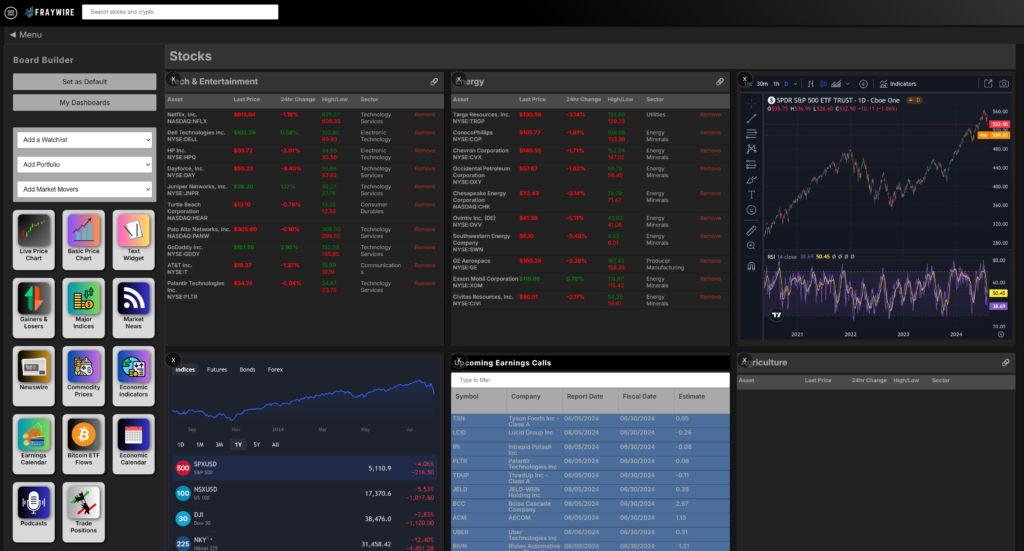The width and height of the screenshot is (1024, 551).
Task: Select the ruler measure tool
Action: [751, 230]
